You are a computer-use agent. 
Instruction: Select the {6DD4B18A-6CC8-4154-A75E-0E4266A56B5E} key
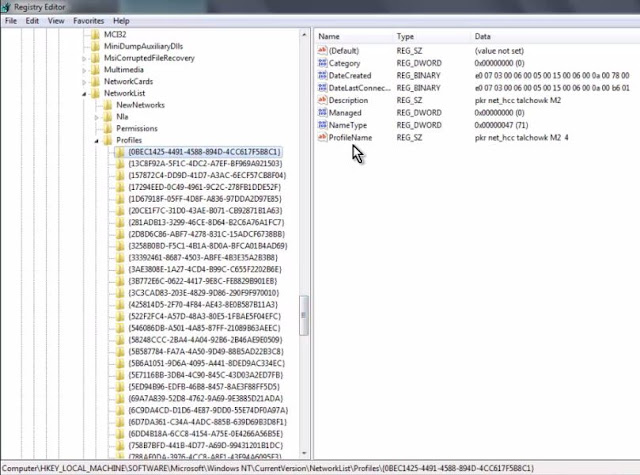pos(205,434)
